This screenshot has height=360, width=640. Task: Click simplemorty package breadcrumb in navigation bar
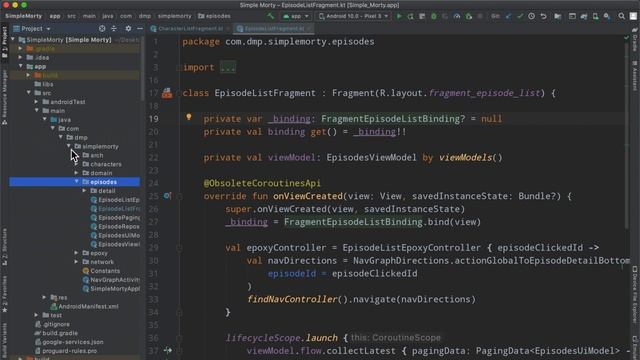(x=175, y=16)
